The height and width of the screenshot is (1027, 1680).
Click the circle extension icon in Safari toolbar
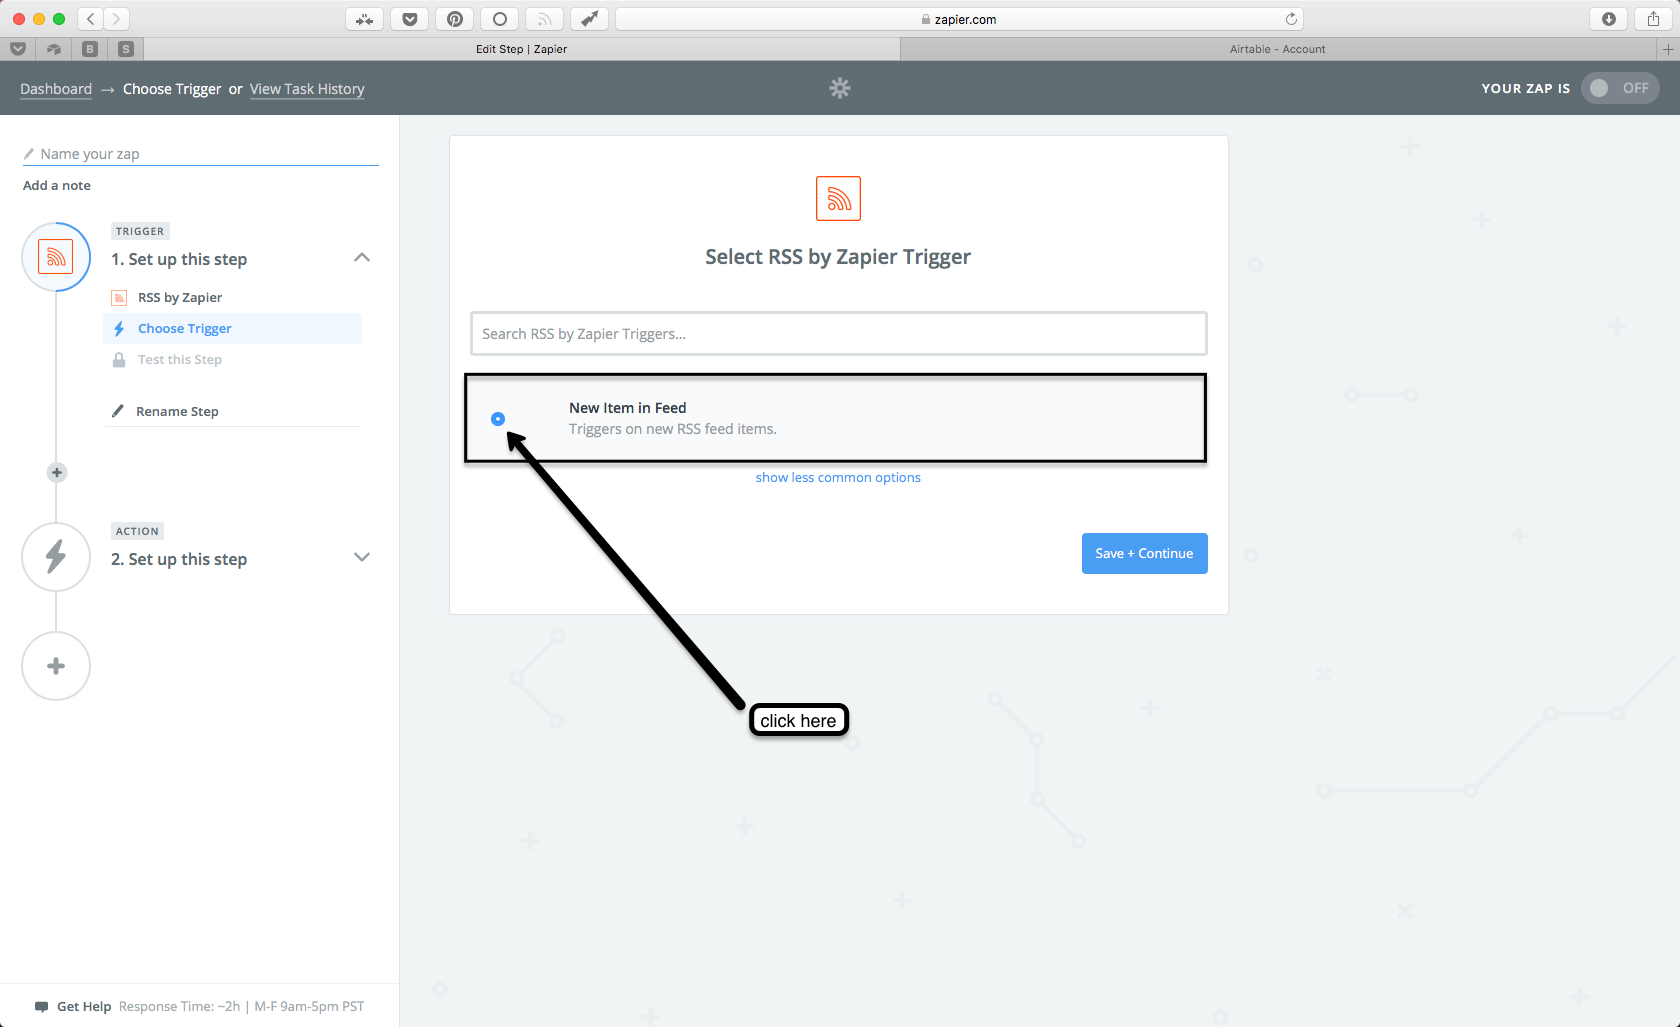pyautogui.click(x=500, y=19)
